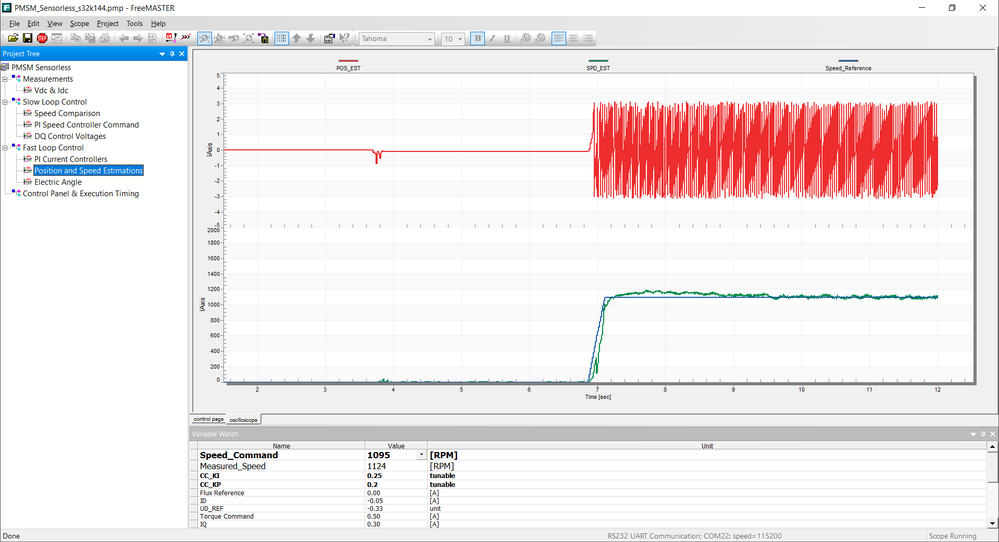Select Electric Angle scope item
The height and width of the screenshot is (542, 999).
tap(58, 182)
